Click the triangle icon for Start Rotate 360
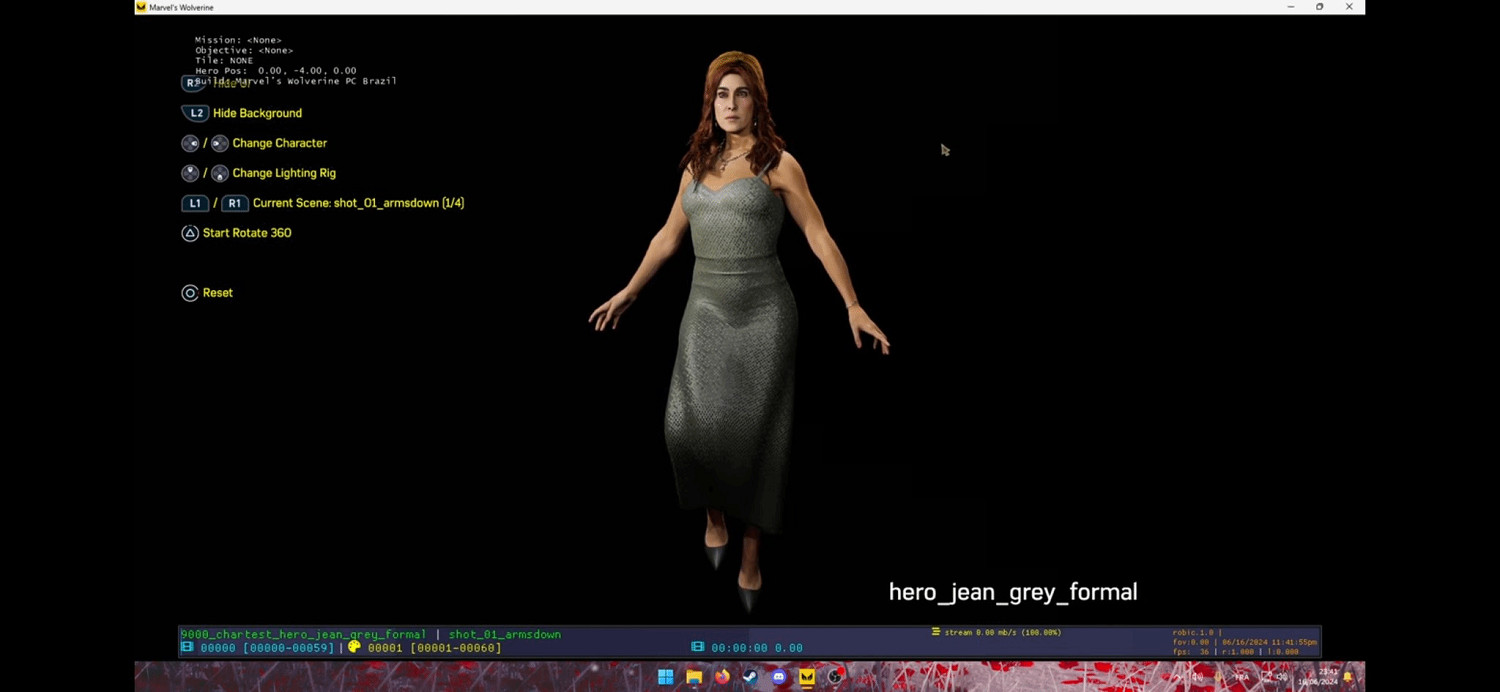Image resolution: width=1500 pixels, height=692 pixels. click(190, 233)
